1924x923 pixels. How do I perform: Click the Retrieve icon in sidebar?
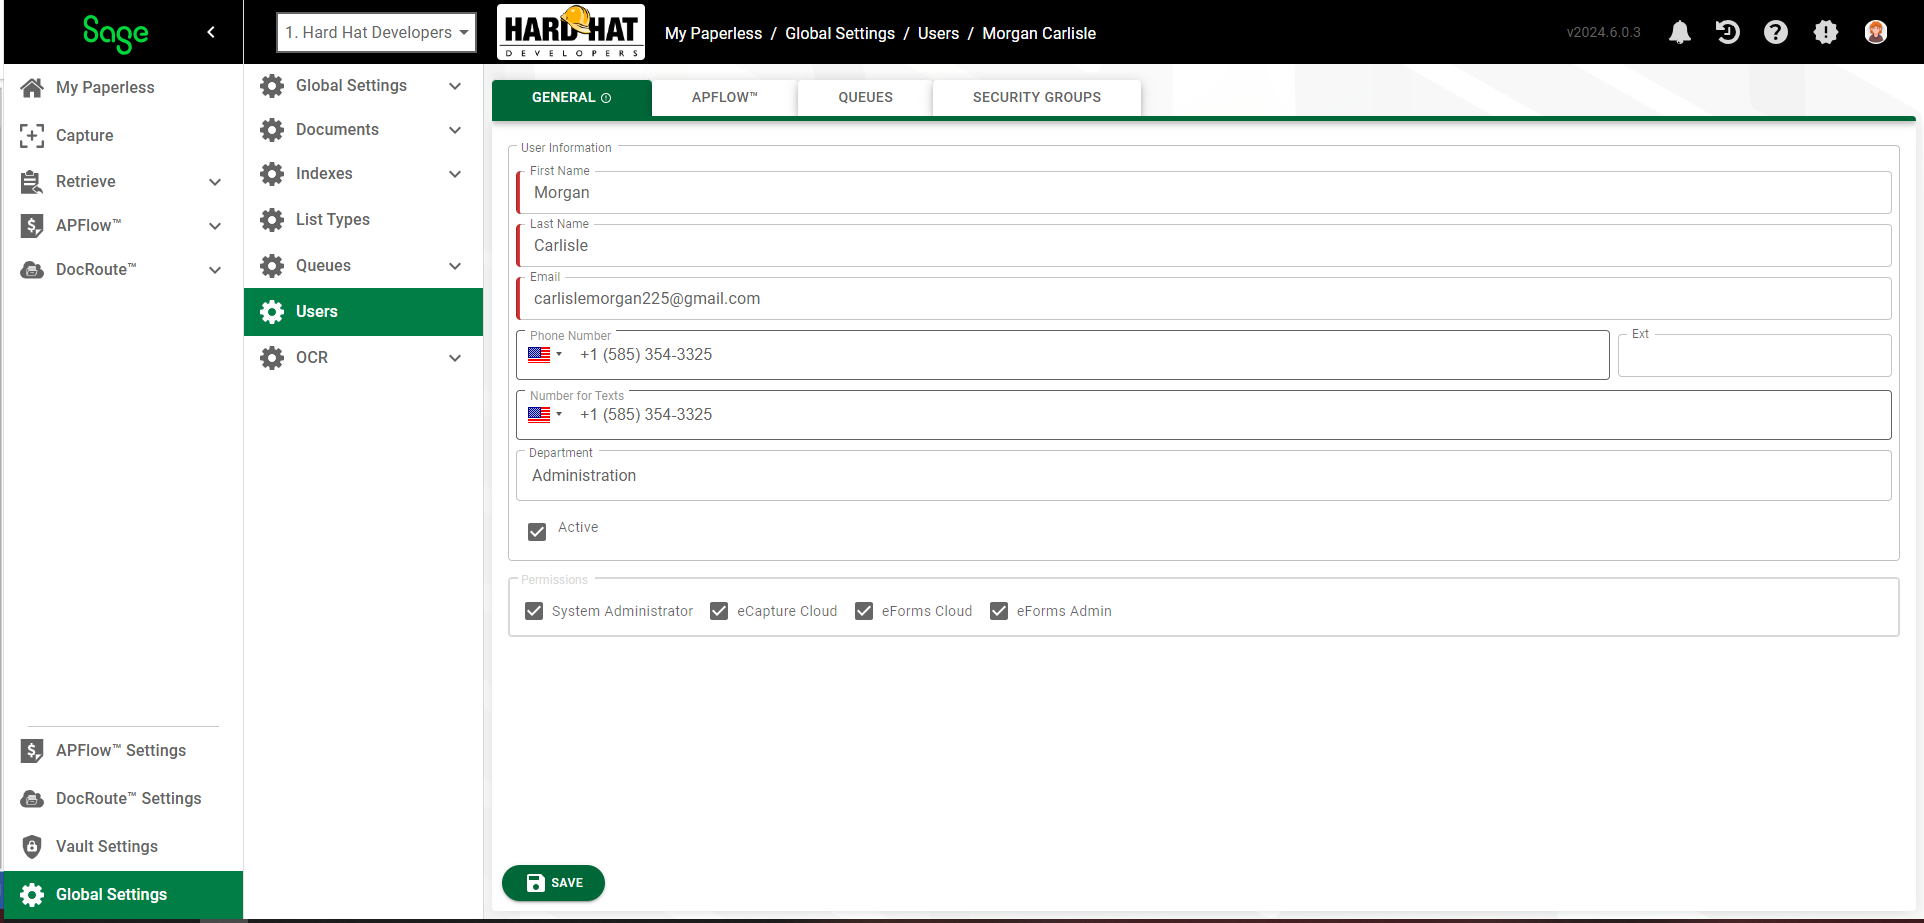[32, 181]
